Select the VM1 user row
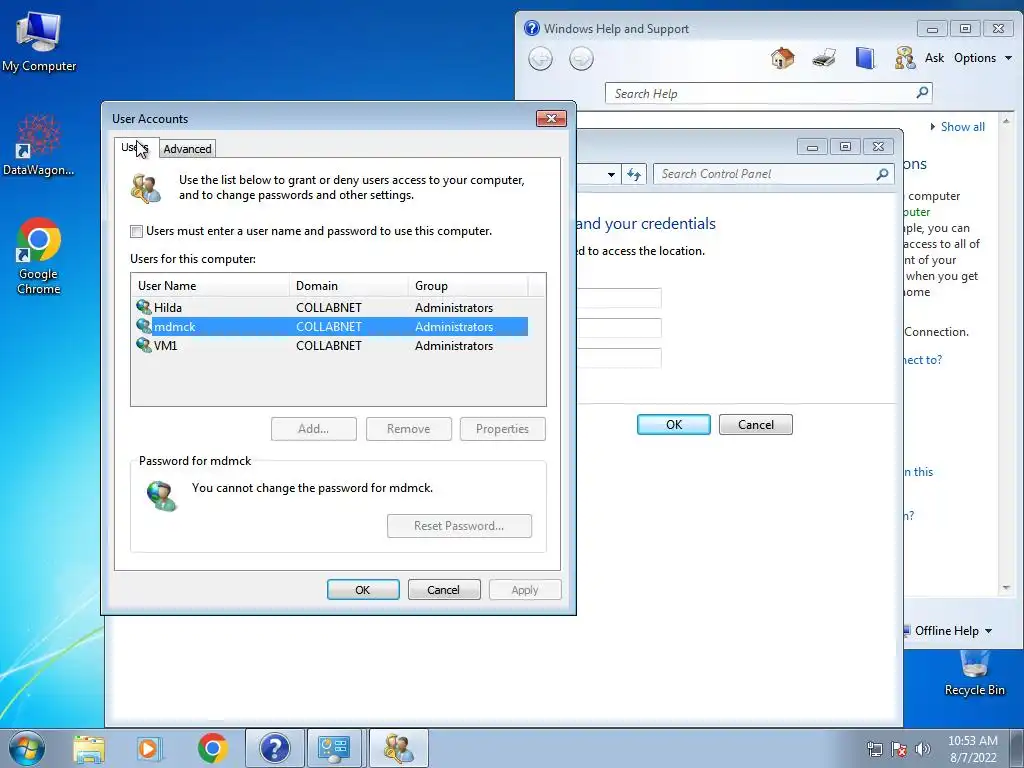1024x768 pixels. pyautogui.click(x=330, y=345)
